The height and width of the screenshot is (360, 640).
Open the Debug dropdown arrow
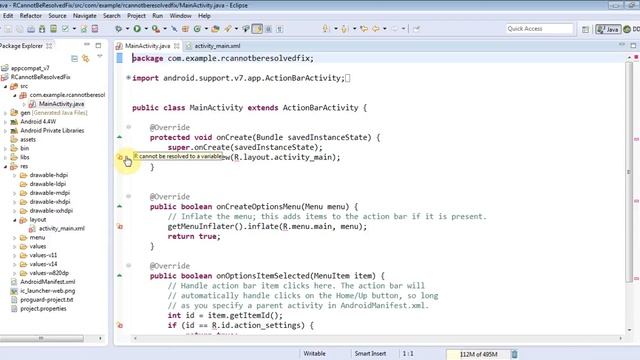point(127,29)
